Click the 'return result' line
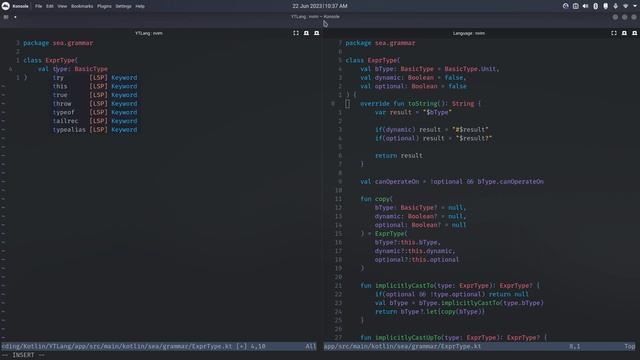Viewport: 640px width, 360px height. (399, 156)
